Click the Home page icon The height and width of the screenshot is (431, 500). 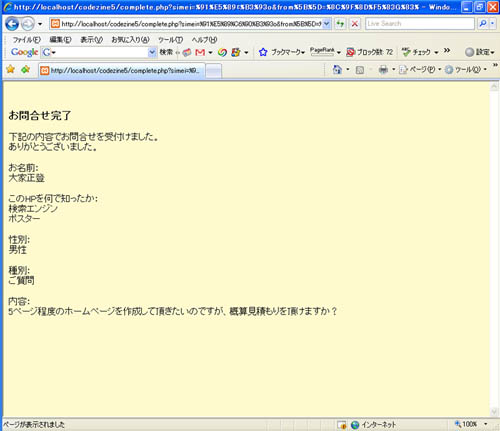(x=337, y=70)
